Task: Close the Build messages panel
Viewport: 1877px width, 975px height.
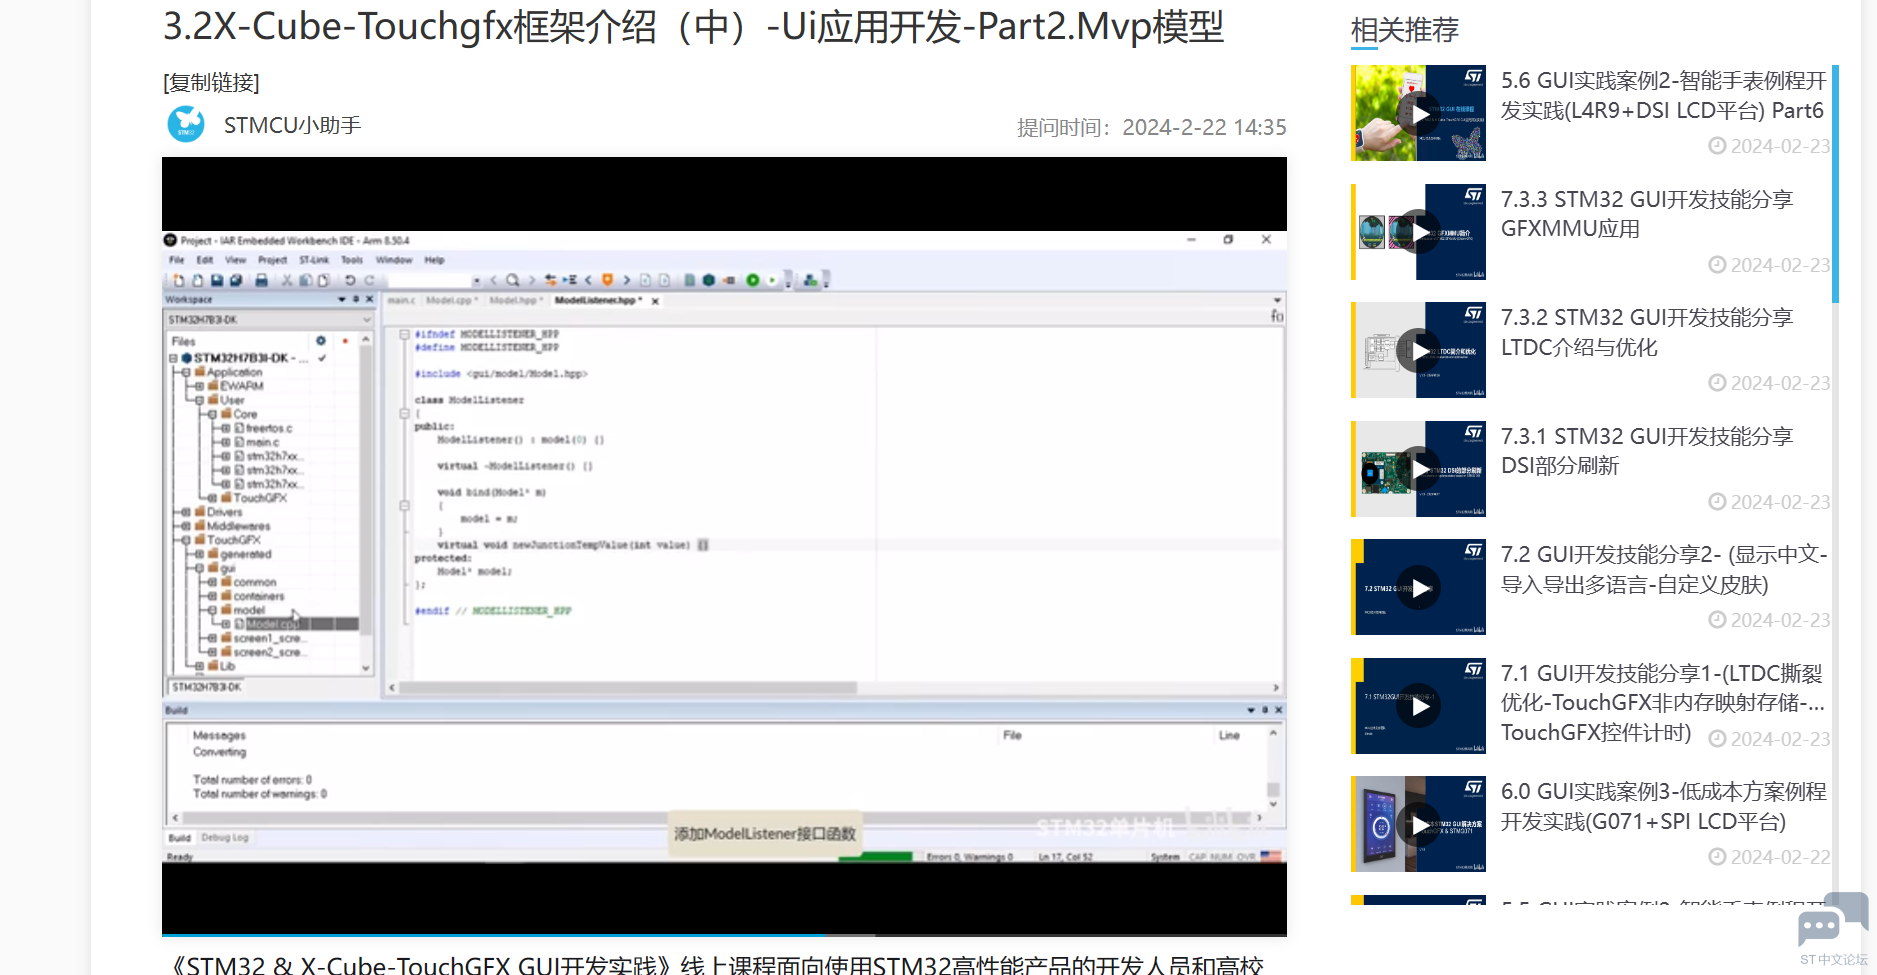Action: click(x=1279, y=710)
